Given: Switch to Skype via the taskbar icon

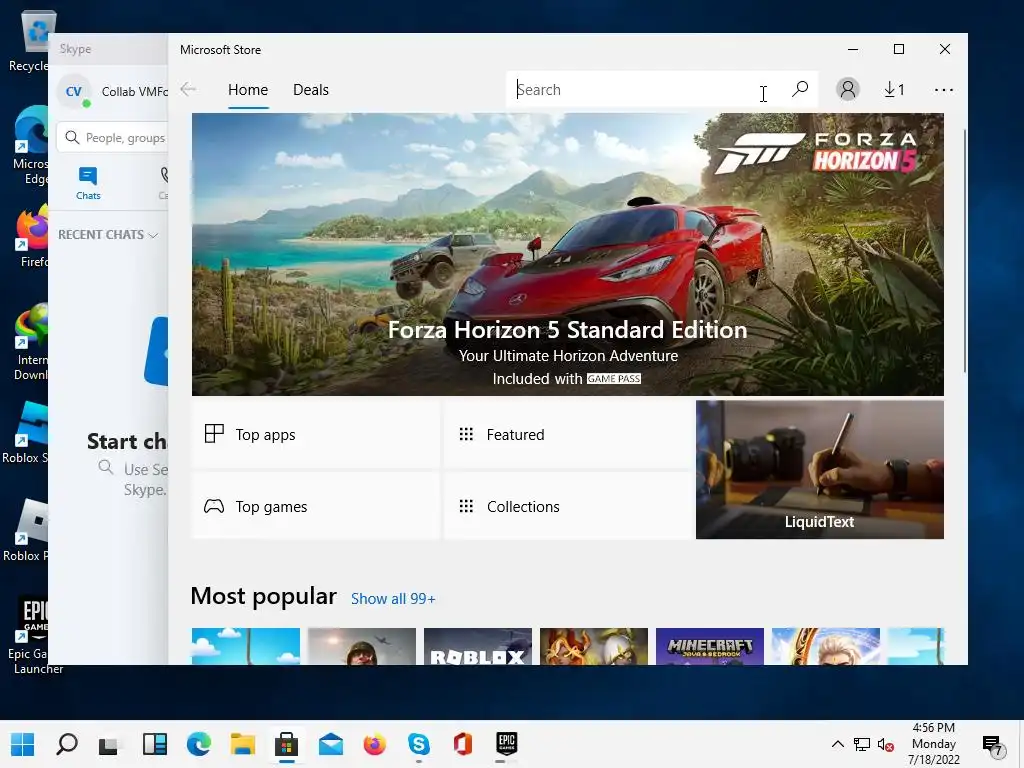Looking at the screenshot, I should pyautogui.click(x=419, y=744).
